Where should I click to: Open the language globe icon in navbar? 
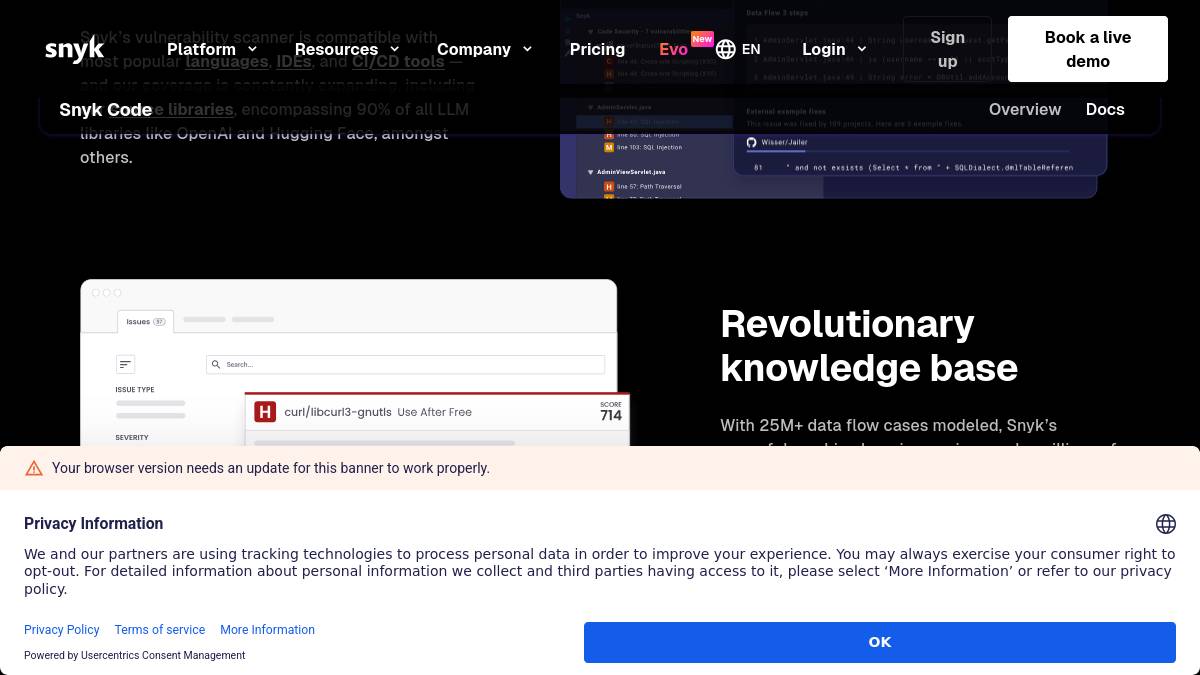[x=726, y=49]
